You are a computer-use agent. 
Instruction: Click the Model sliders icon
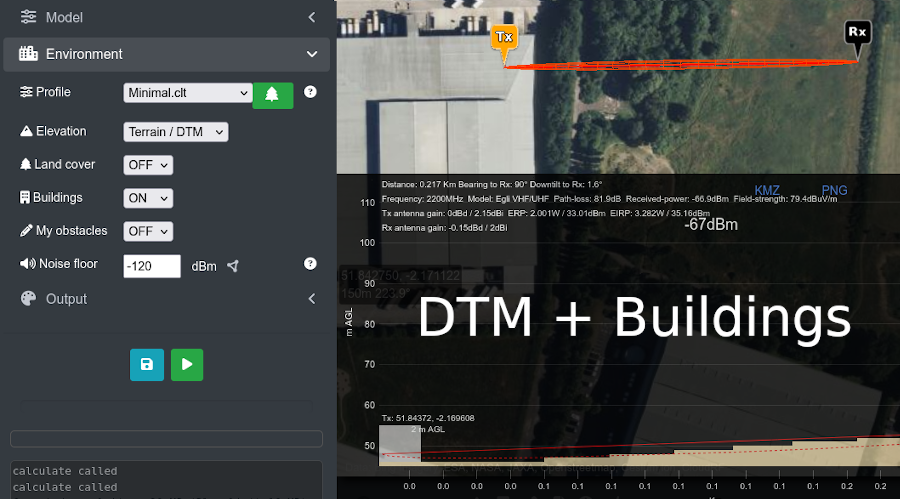coord(28,17)
